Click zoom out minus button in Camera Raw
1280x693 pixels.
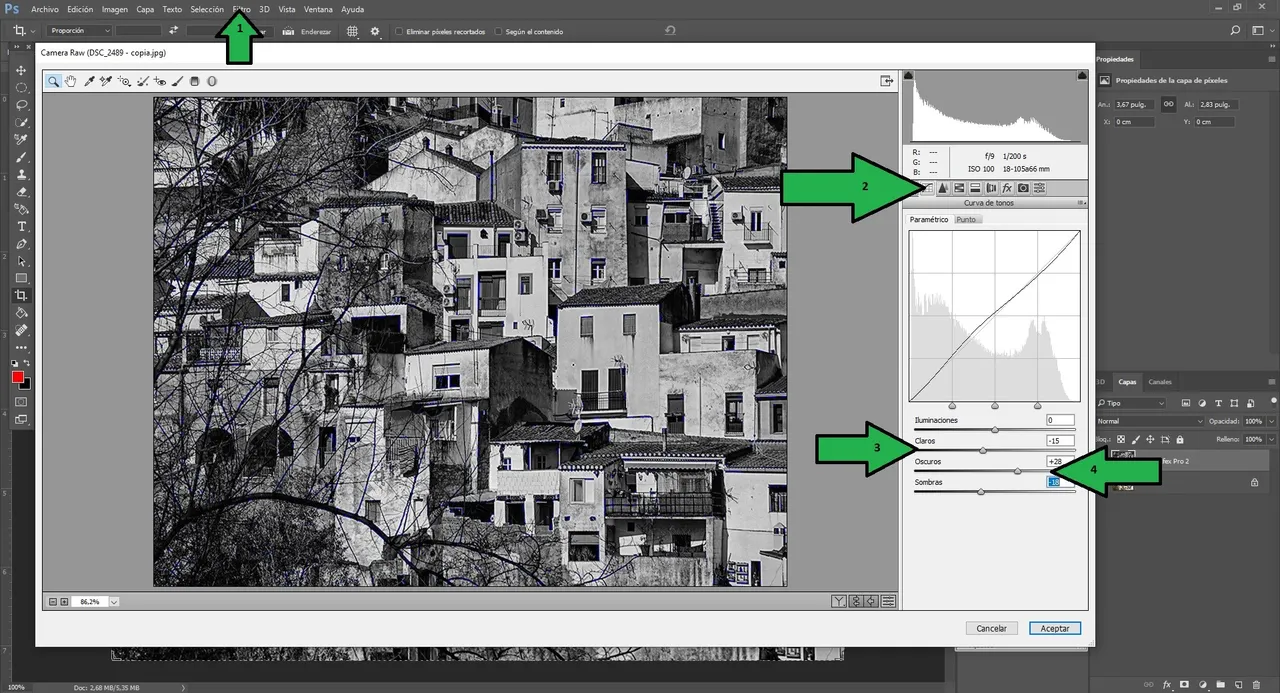pos(51,601)
